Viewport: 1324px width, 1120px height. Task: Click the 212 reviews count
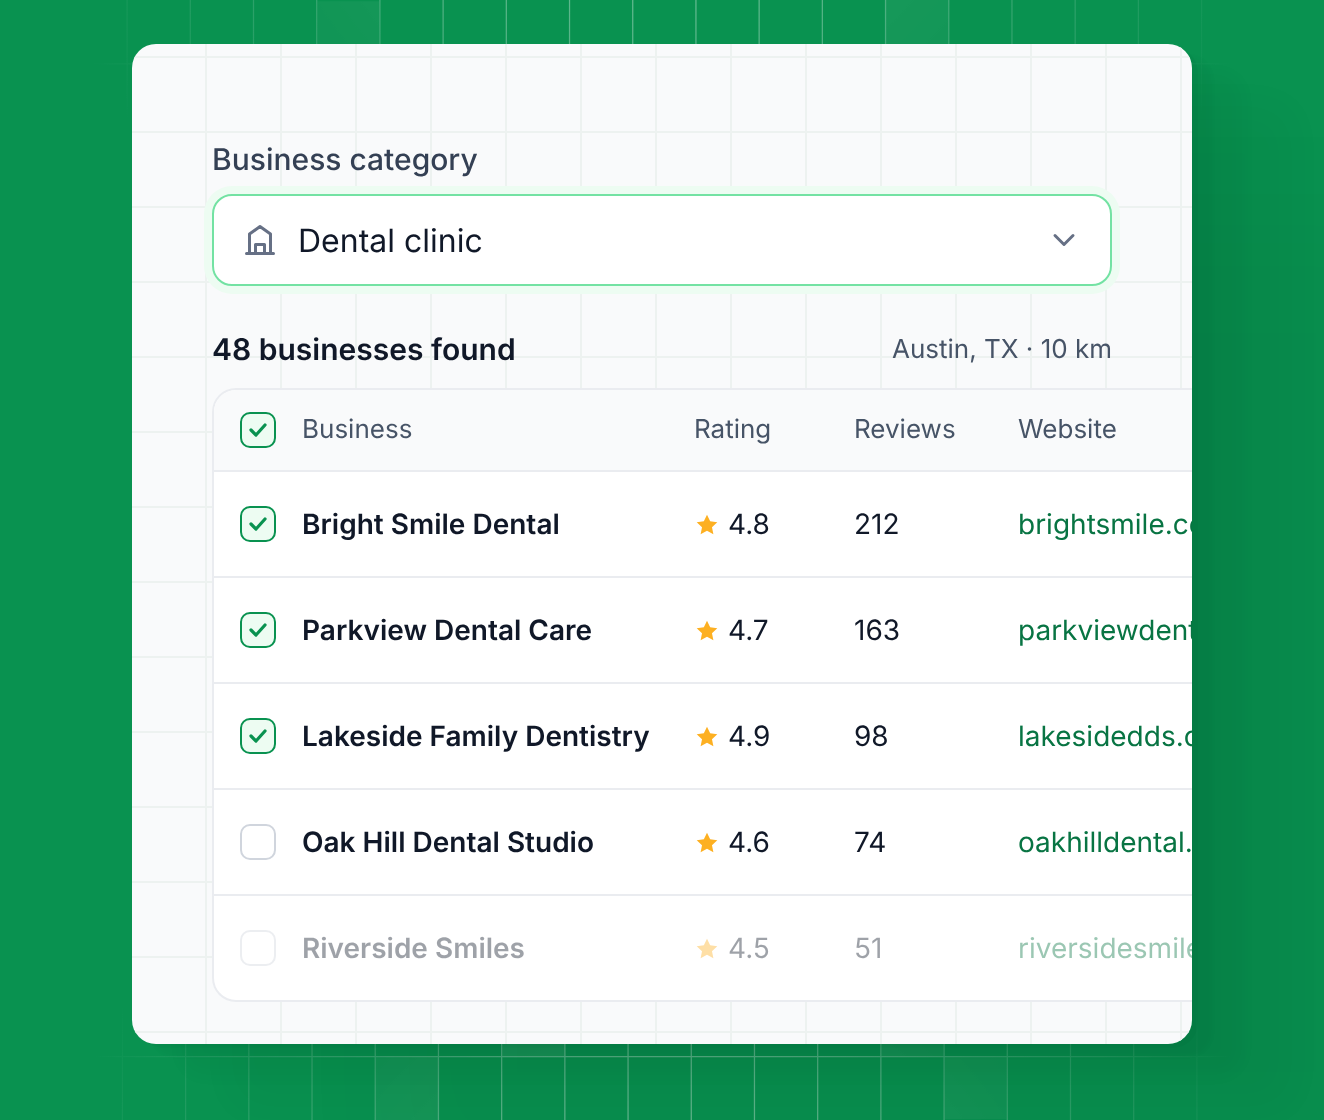click(877, 524)
